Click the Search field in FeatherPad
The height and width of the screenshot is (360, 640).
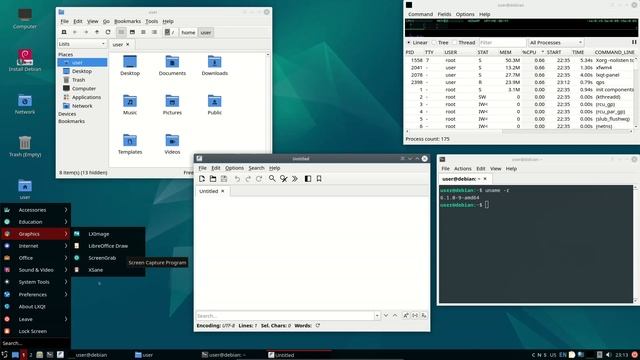coord(285,316)
